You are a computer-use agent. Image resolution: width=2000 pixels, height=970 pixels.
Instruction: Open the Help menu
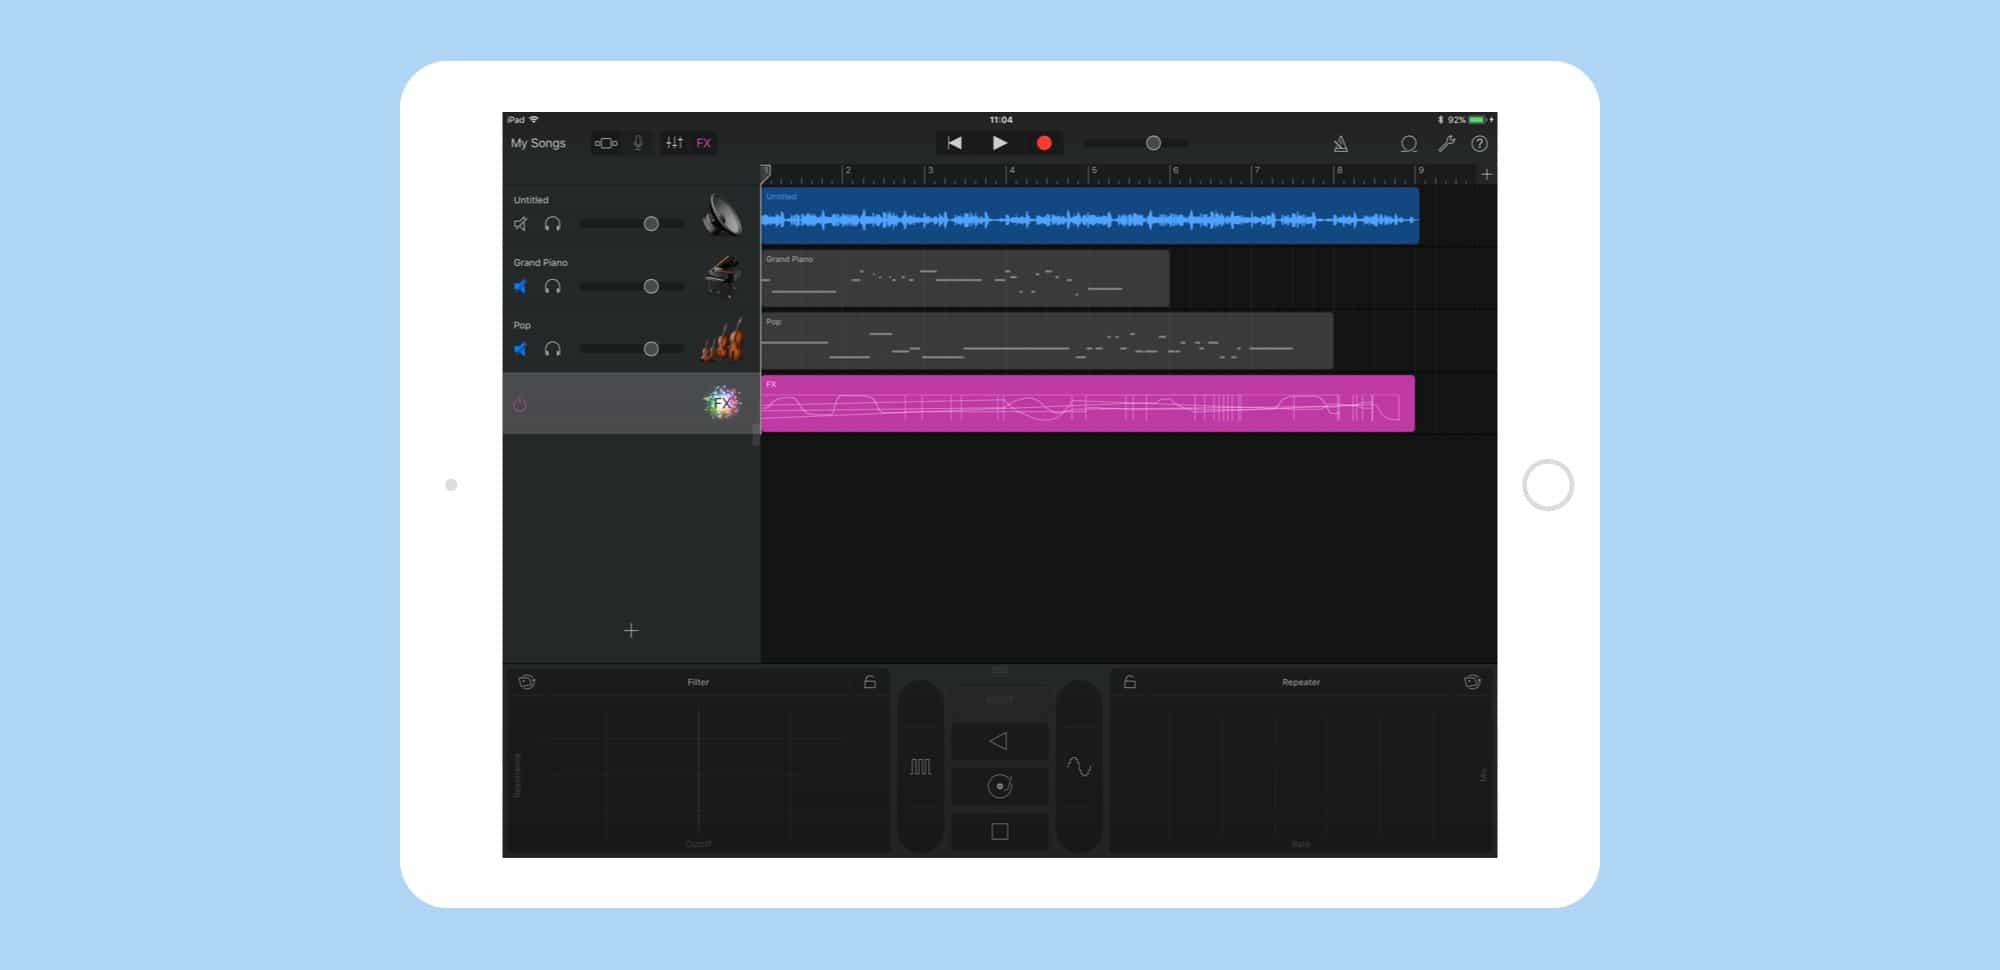[1481, 143]
